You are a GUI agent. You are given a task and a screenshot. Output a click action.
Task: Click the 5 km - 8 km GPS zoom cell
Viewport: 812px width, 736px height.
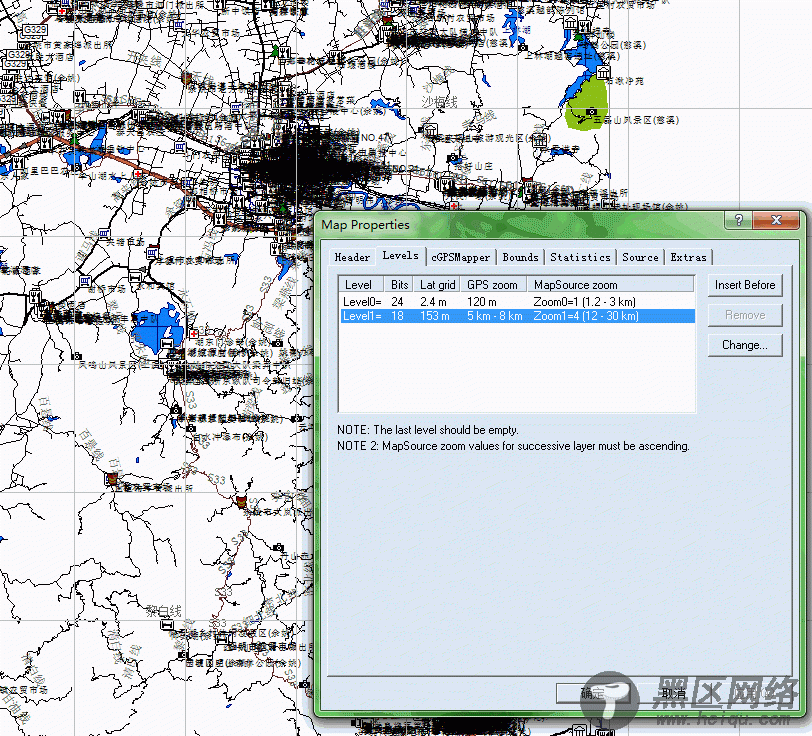click(x=495, y=316)
